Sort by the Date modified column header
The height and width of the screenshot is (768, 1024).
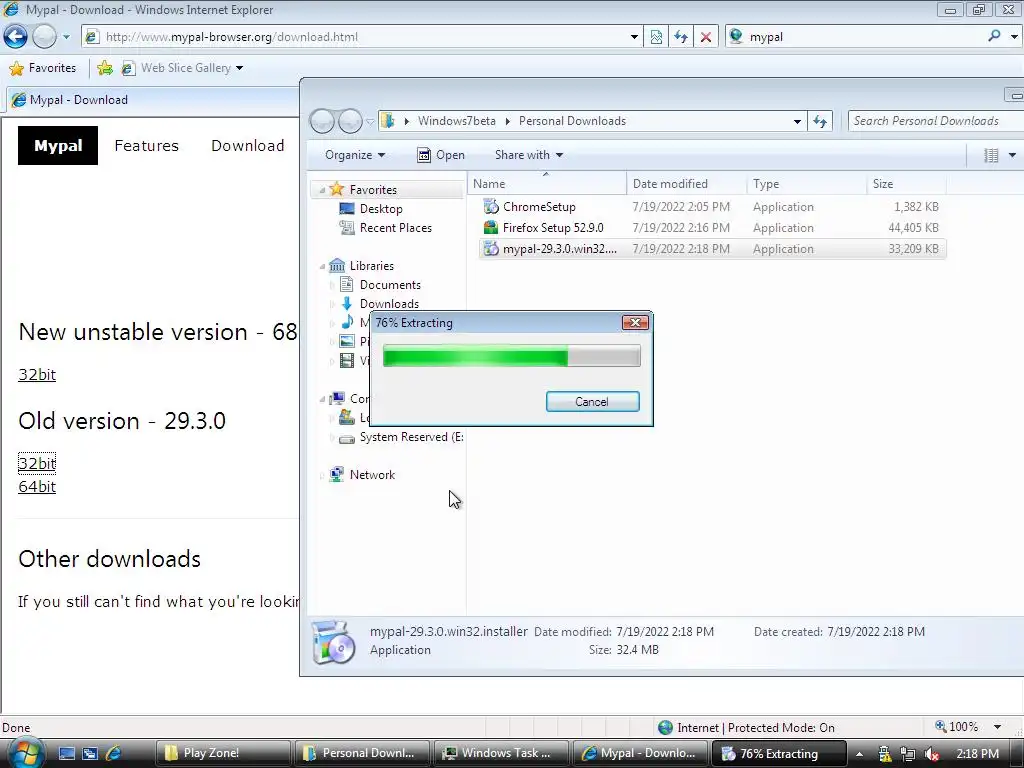[x=686, y=184]
